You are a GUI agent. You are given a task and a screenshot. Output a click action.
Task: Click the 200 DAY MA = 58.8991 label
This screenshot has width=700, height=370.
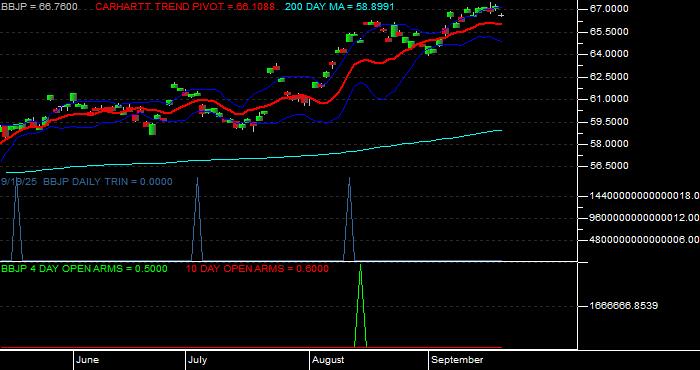click(x=339, y=7)
